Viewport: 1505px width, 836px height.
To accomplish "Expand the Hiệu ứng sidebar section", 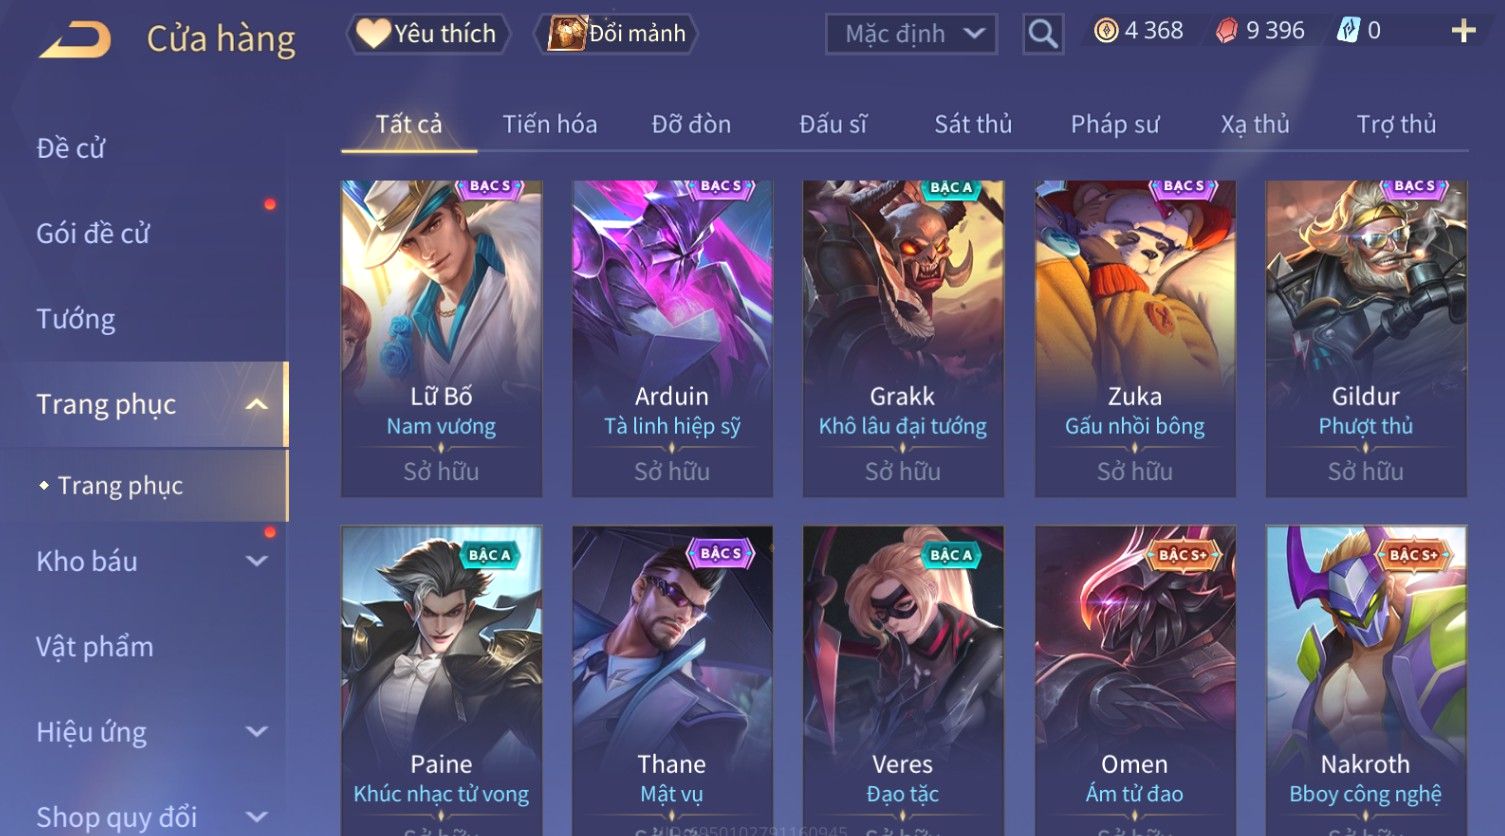I will [256, 732].
